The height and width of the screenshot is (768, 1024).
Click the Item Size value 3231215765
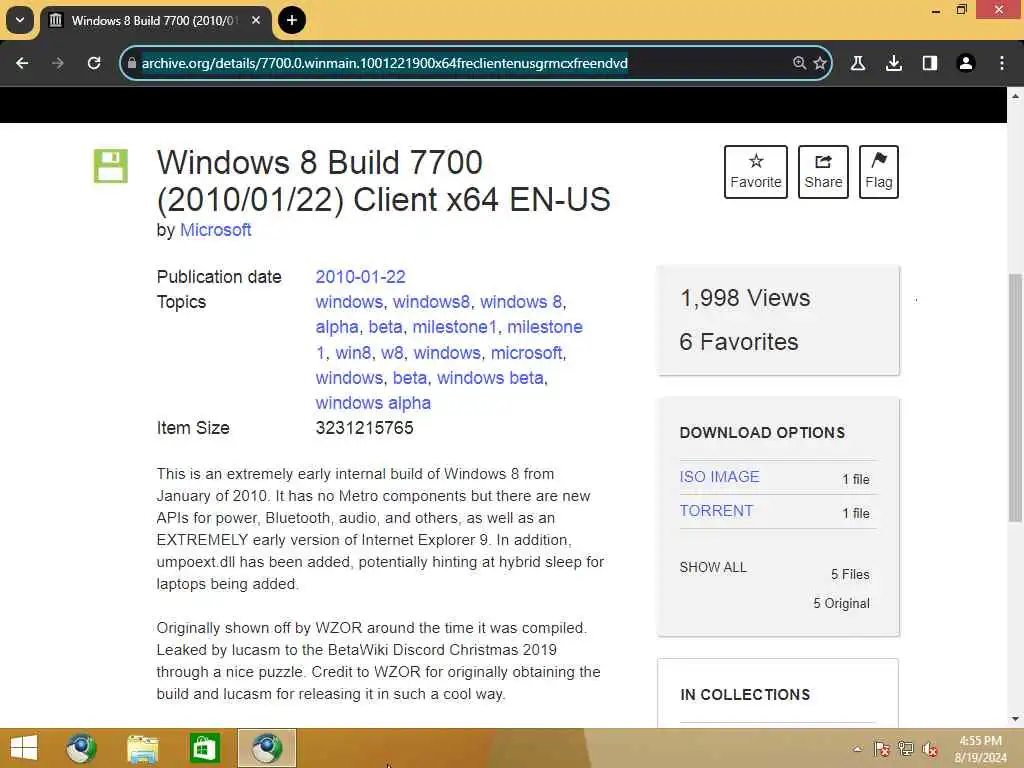pyautogui.click(x=364, y=428)
